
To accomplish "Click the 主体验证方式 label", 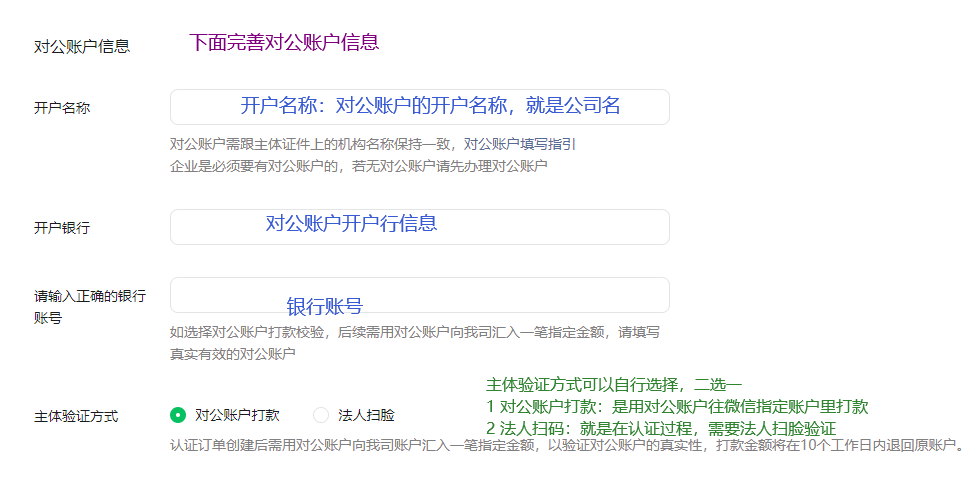I will click(x=76, y=417).
